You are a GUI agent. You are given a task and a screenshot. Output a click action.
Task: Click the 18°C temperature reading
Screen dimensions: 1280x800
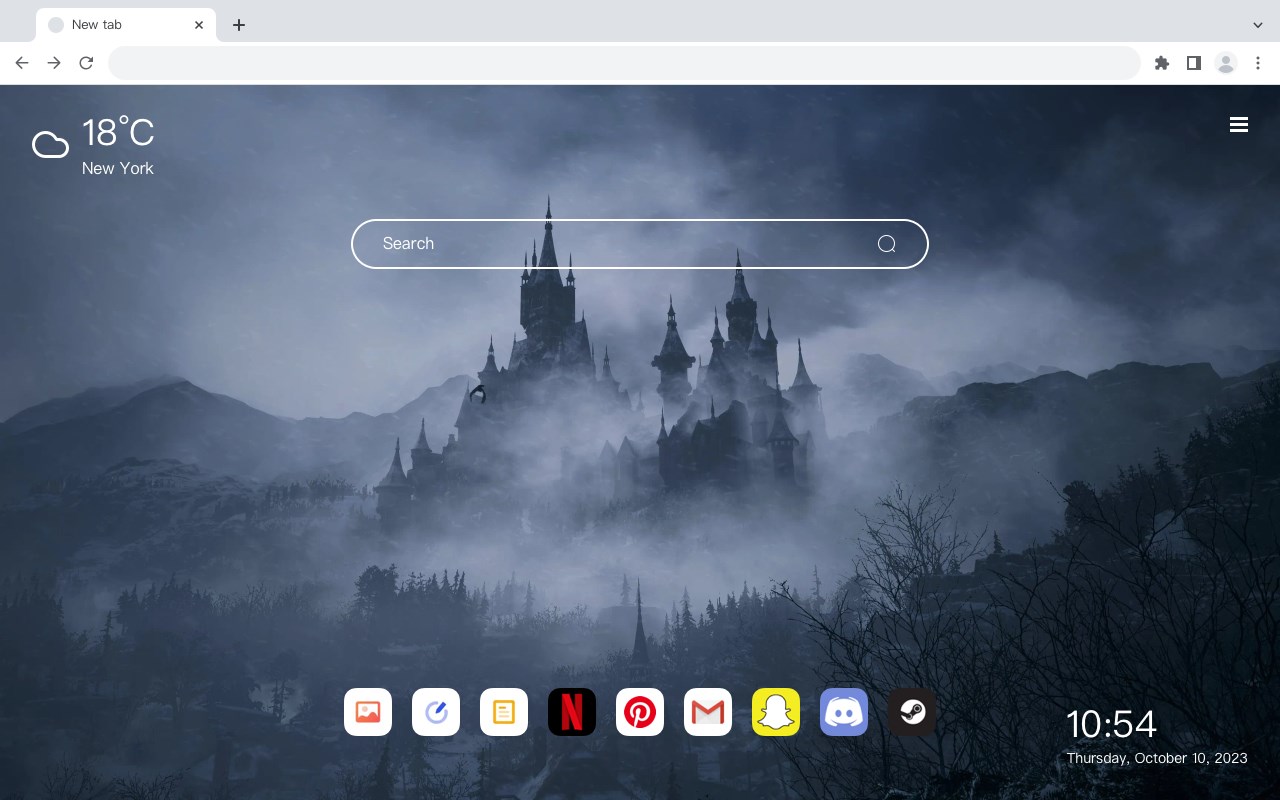[118, 133]
